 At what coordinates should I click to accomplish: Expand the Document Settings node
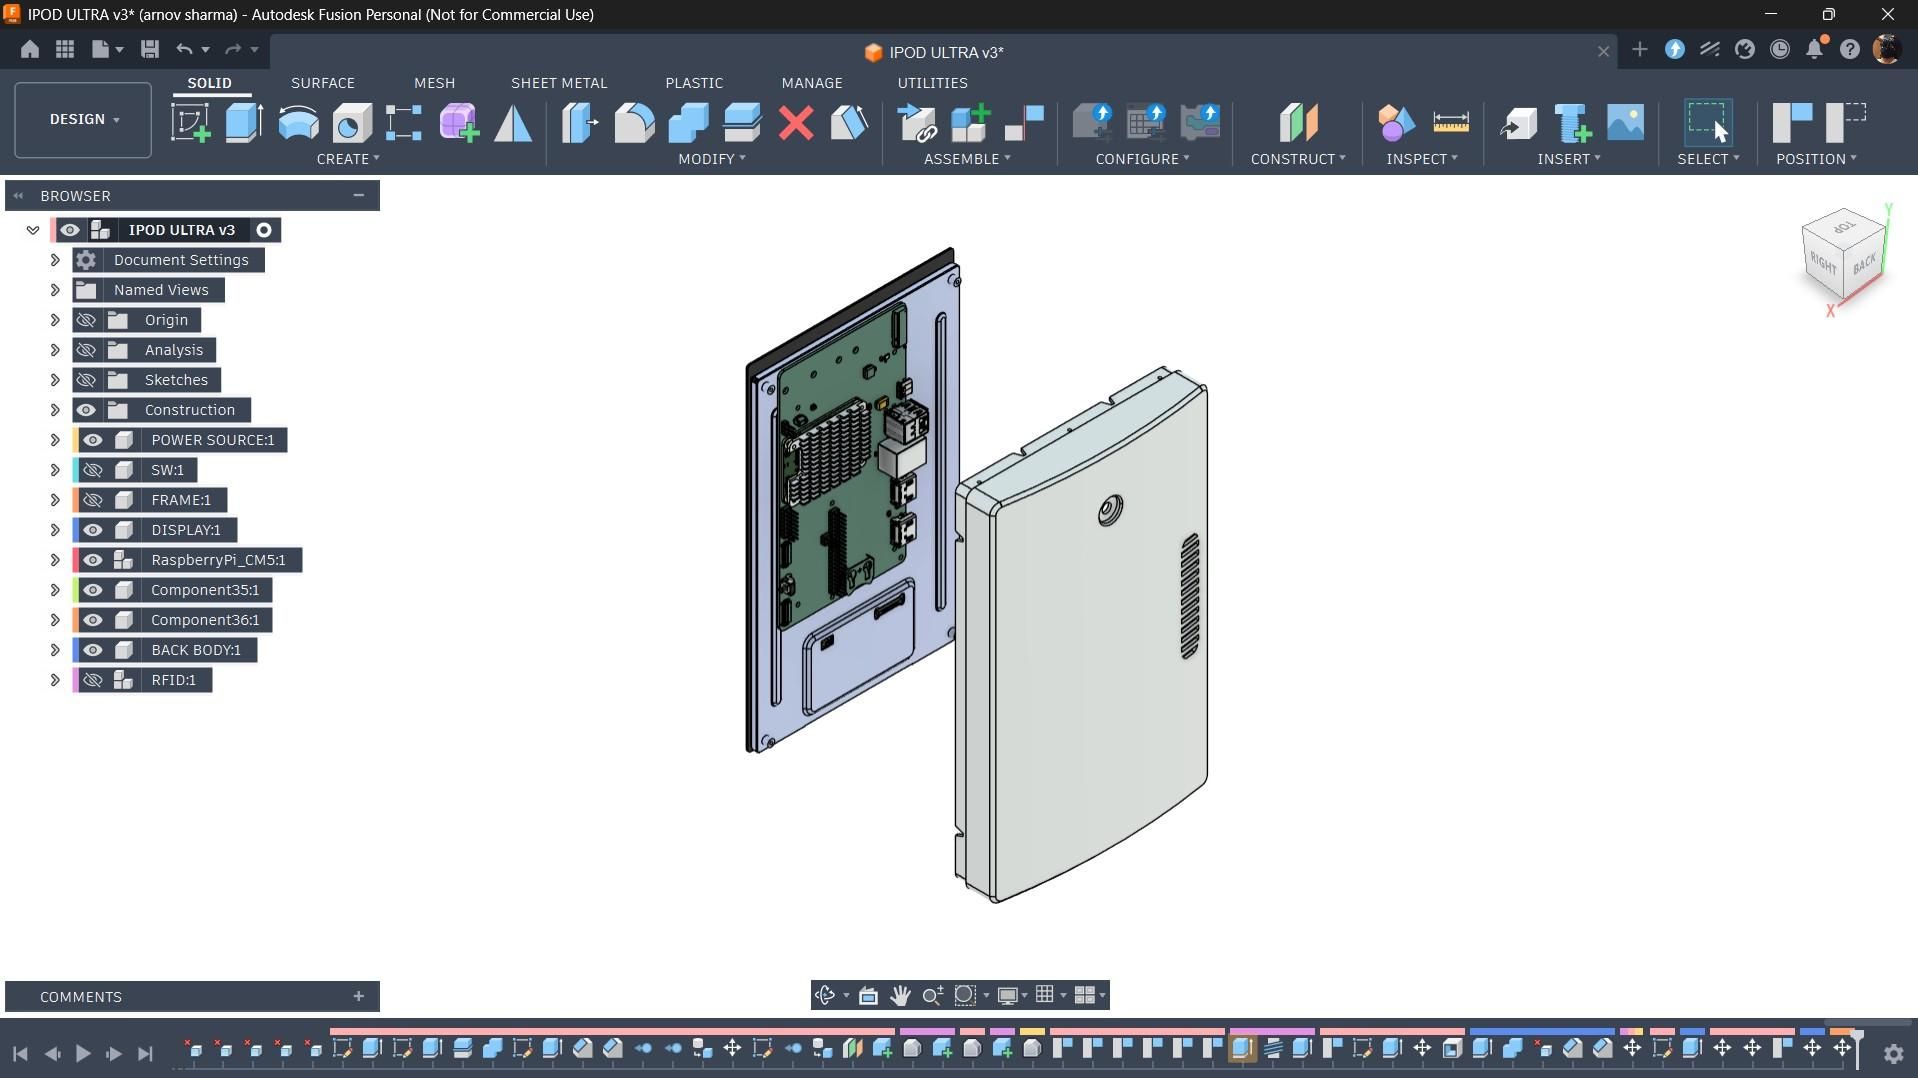(55, 260)
